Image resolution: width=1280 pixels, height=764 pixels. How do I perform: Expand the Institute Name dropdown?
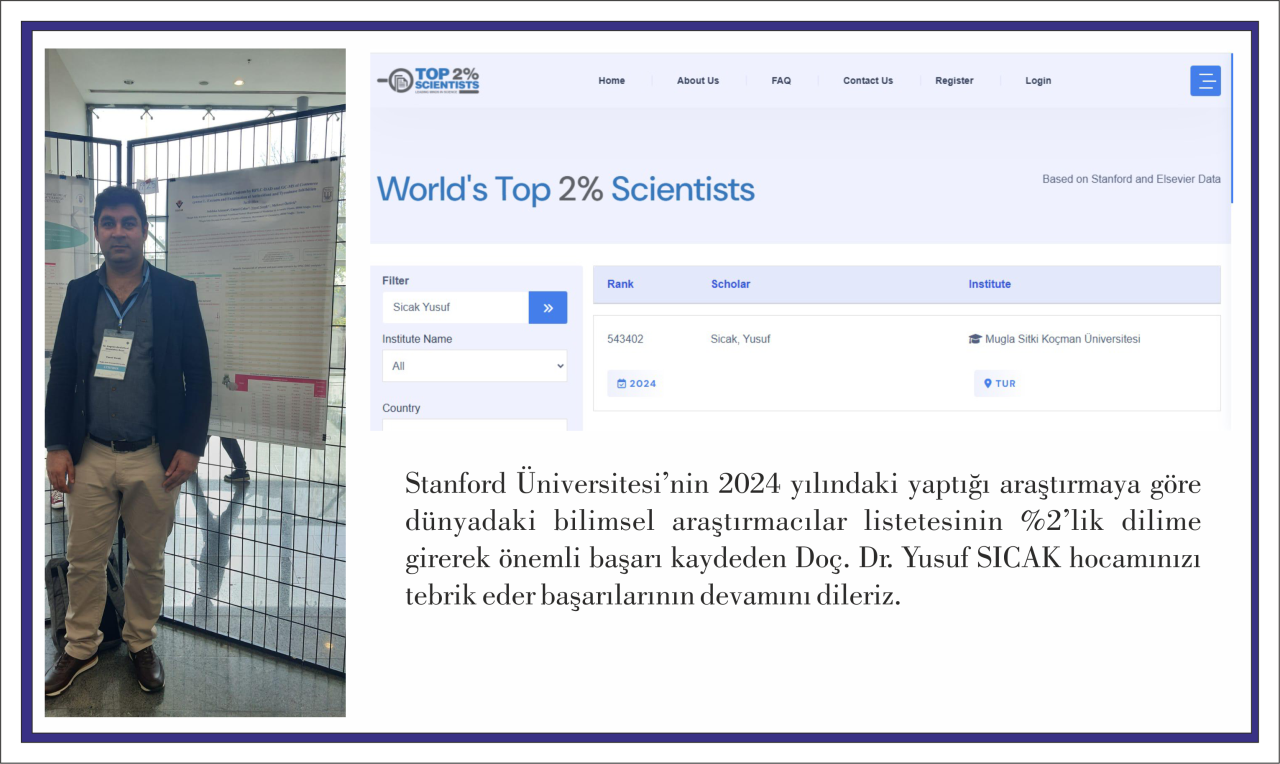pyautogui.click(x=475, y=366)
